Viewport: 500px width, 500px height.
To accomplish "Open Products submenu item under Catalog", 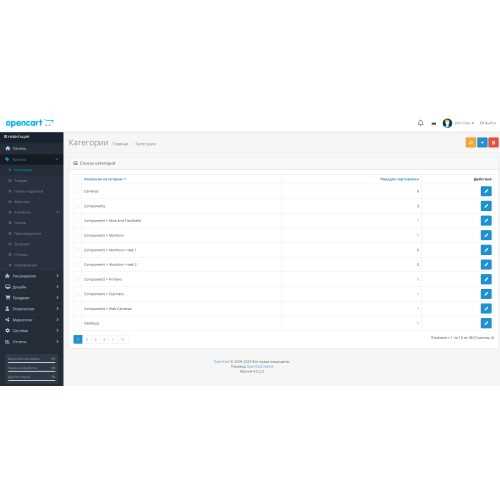I will pyautogui.click(x=21, y=181).
